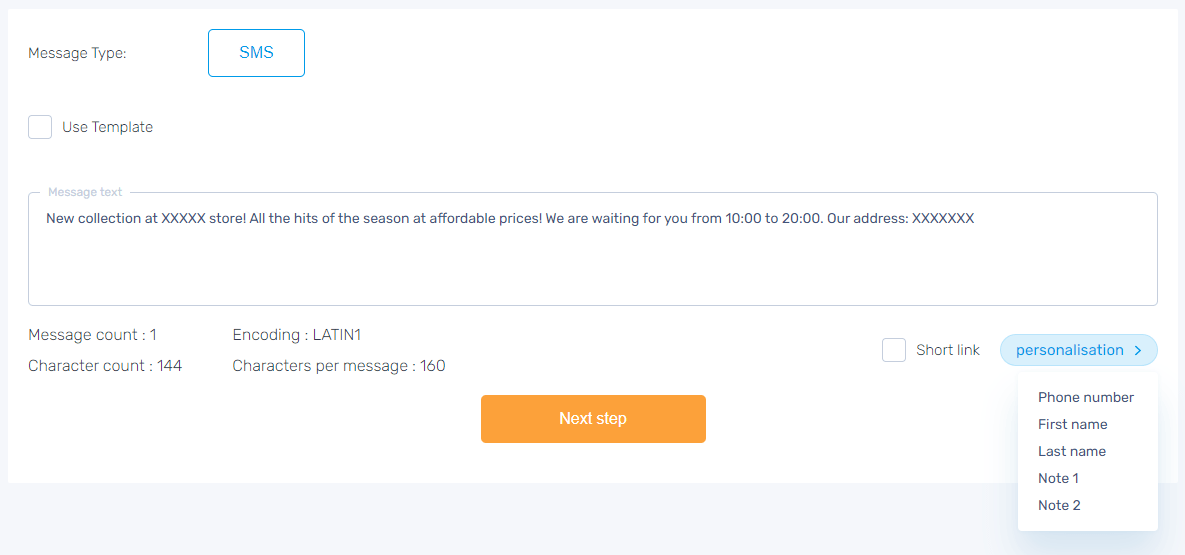Click the 'Message Type:' label
The height and width of the screenshot is (555, 1185).
coord(77,53)
